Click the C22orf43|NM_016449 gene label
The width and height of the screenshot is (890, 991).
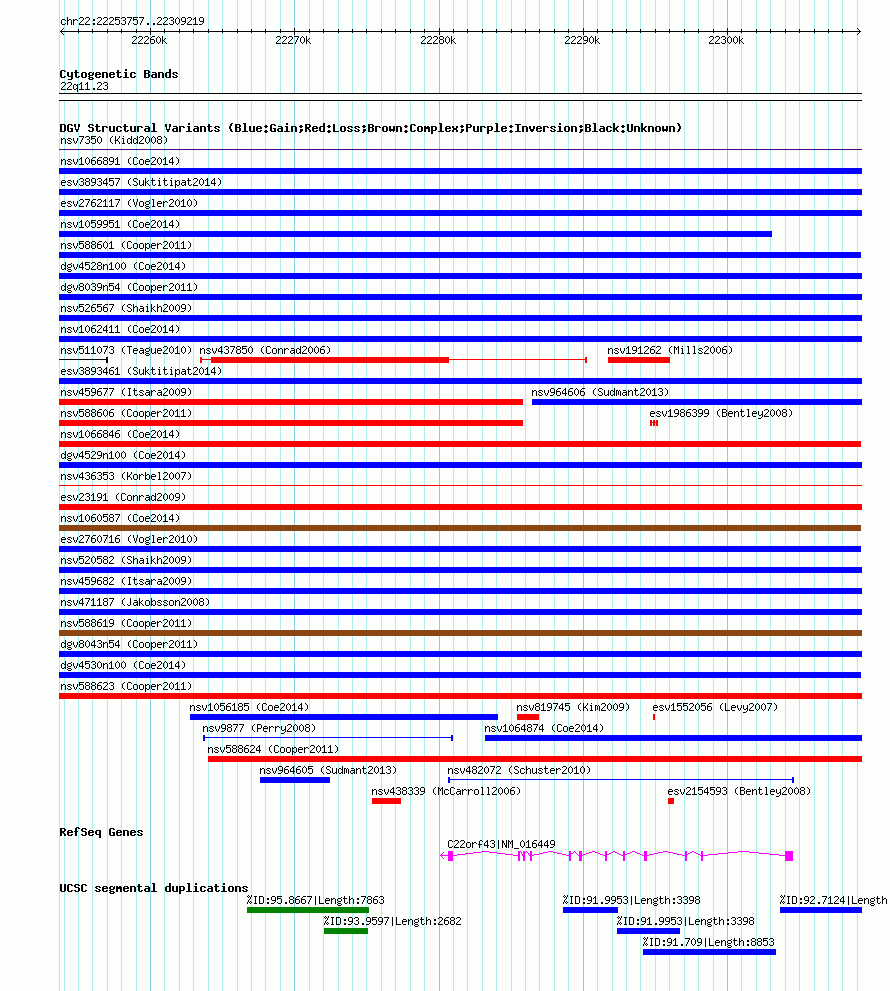[x=501, y=844]
